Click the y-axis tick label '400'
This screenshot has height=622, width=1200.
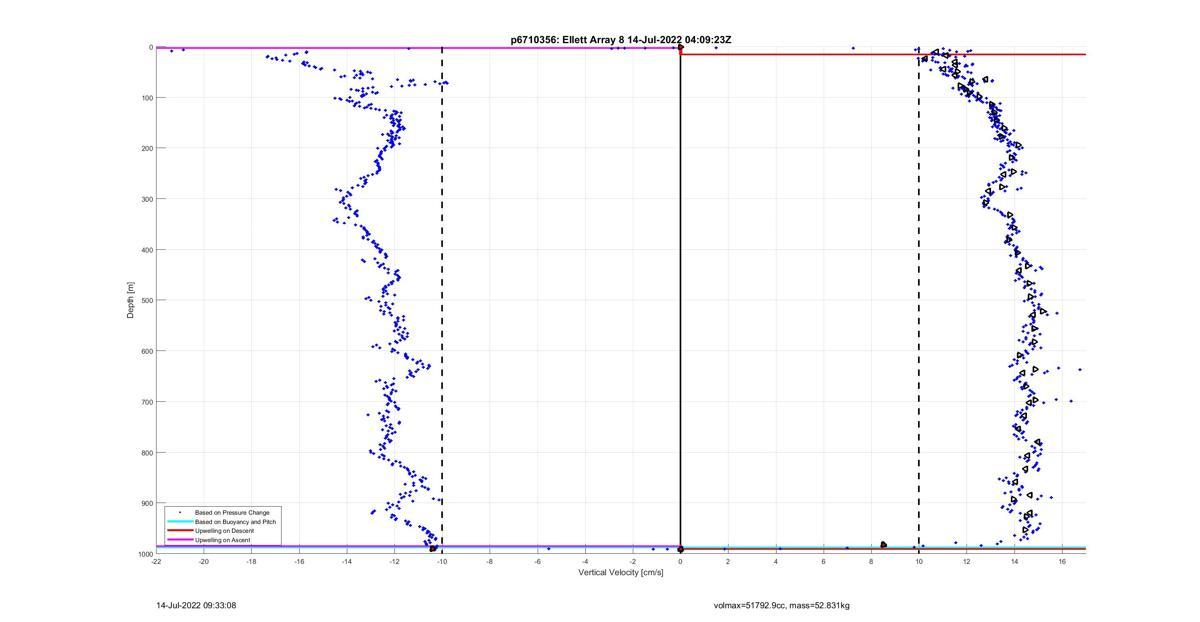(146, 250)
